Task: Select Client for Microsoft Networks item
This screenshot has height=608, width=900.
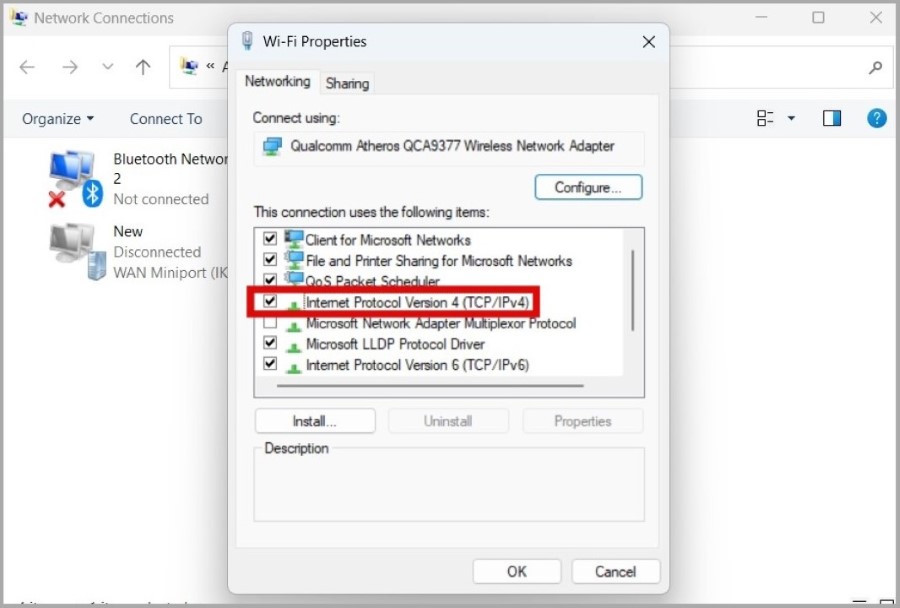Action: click(x=387, y=240)
